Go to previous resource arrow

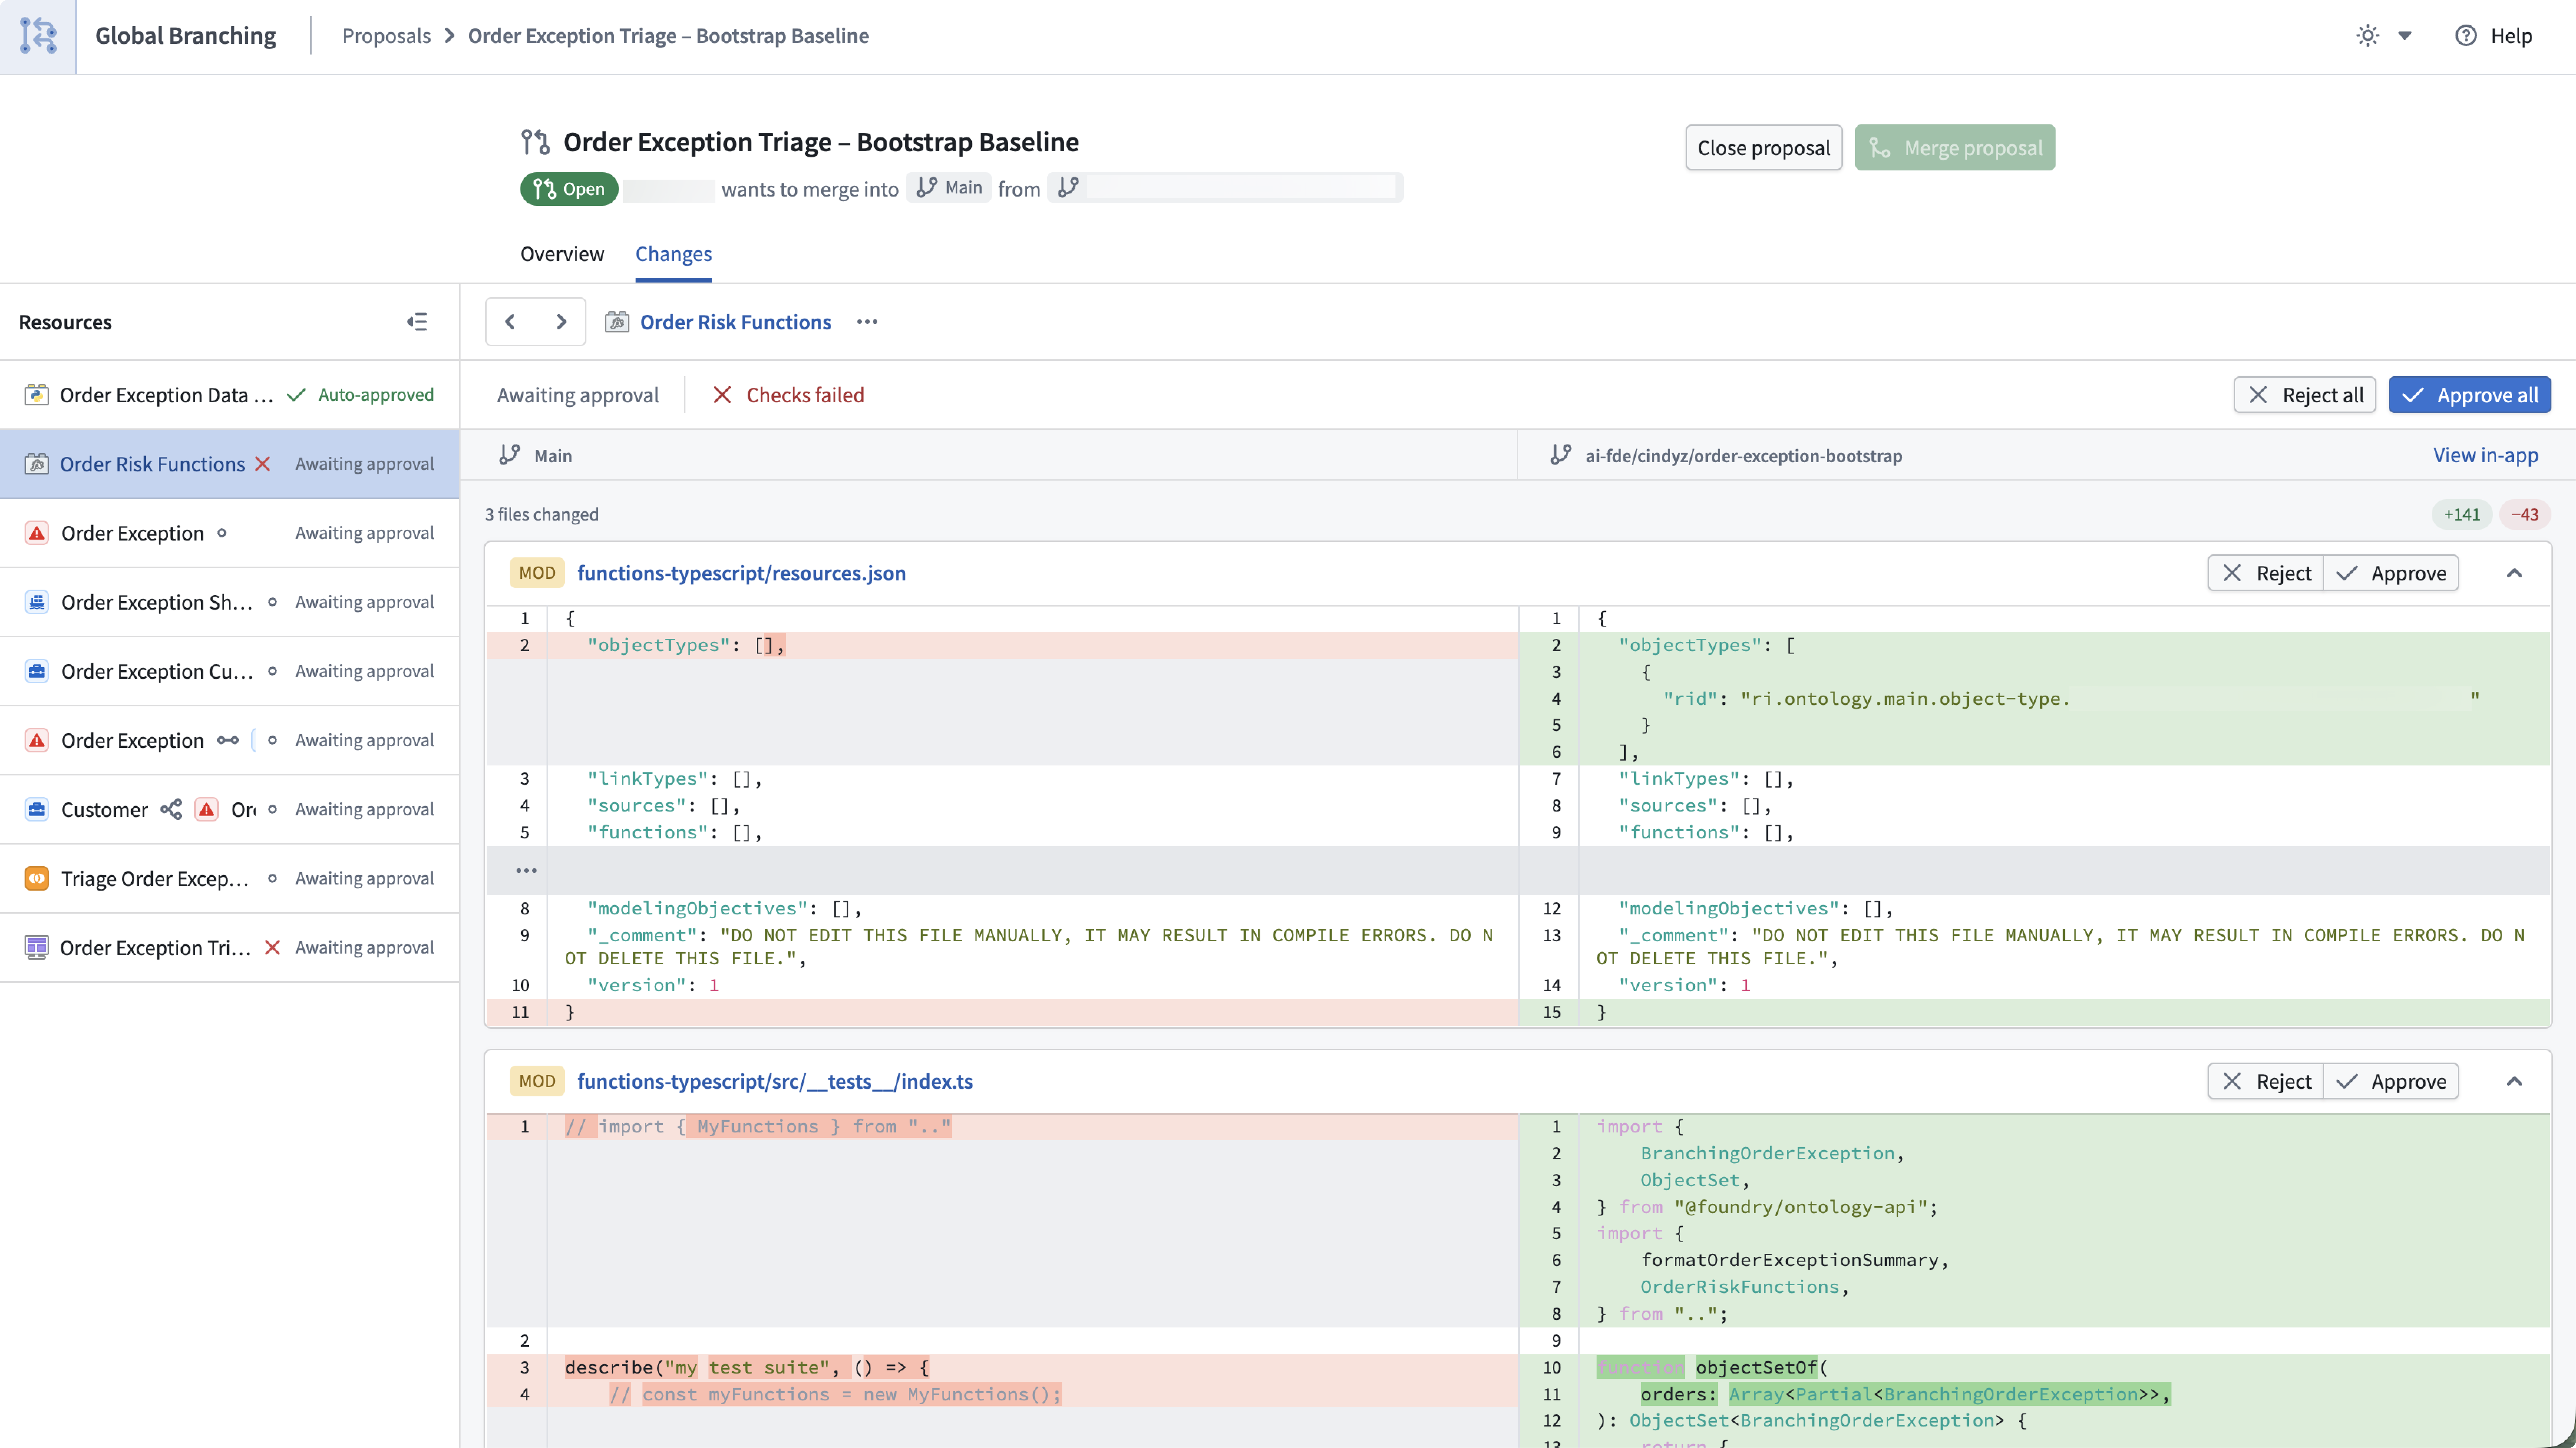(511, 322)
